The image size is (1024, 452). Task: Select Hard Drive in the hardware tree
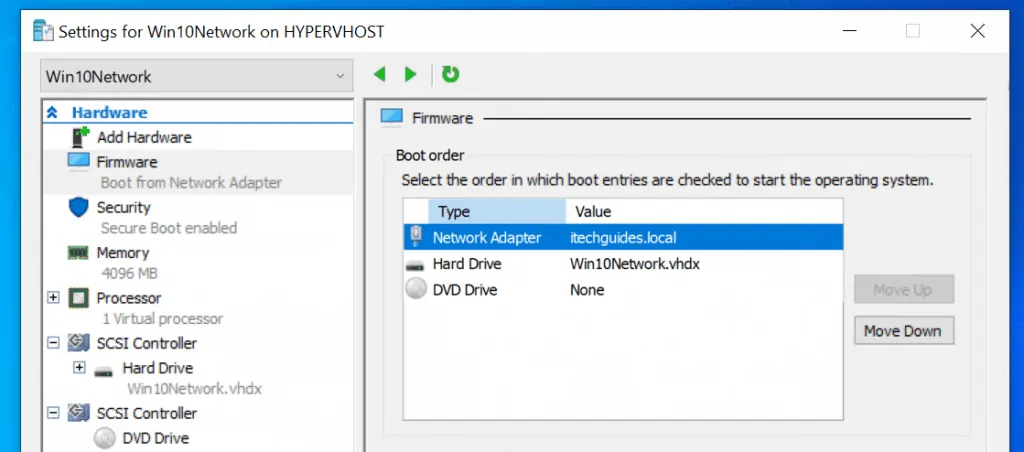tap(157, 368)
